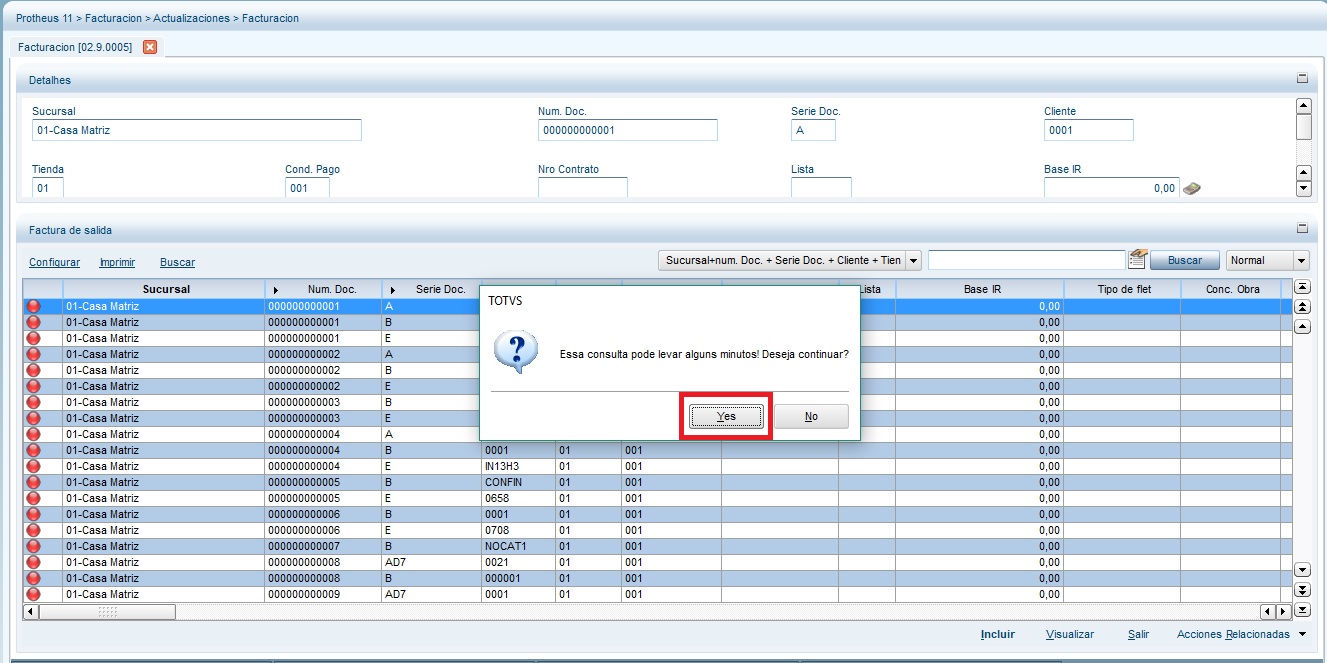This screenshot has height=663, width=1327.
Task: Open the Sucursal+num. Doc. index dropdown
Action: point(789,260)
